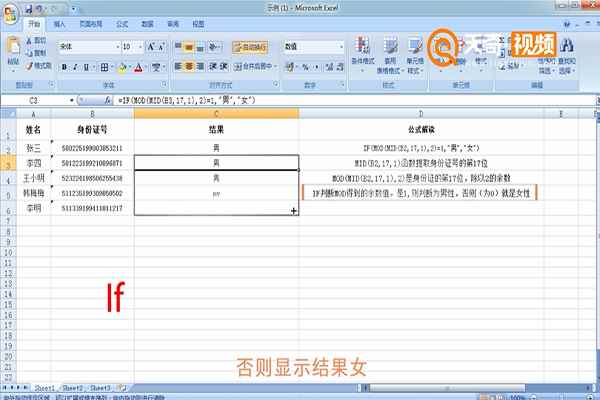The height and width of the screenshot is (400, 600).
Task: Switch to the Sheet2 worksheet tab
Action: coord(73,388)
